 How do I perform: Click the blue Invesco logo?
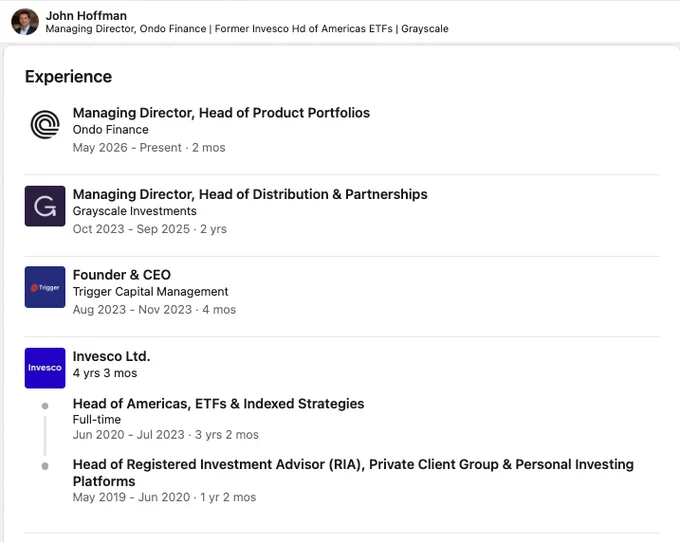45,368
